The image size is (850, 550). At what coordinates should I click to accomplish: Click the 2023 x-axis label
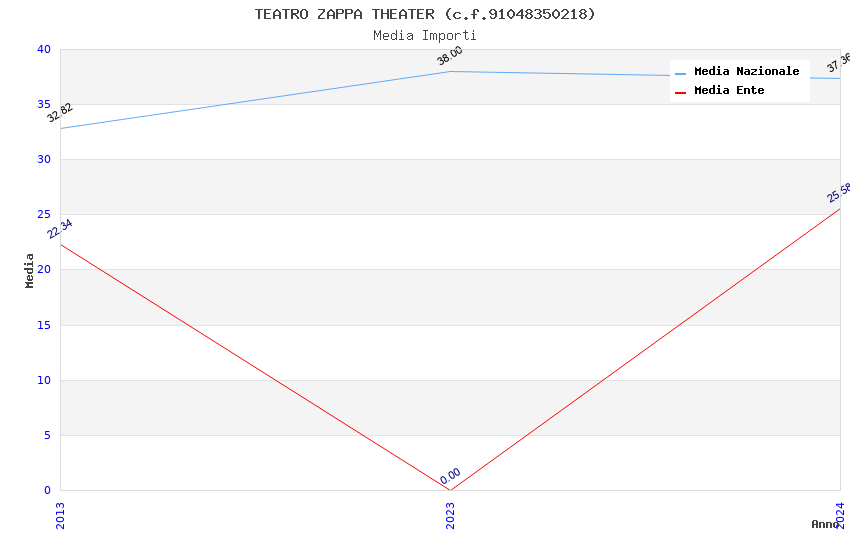(x=450, y=516)
